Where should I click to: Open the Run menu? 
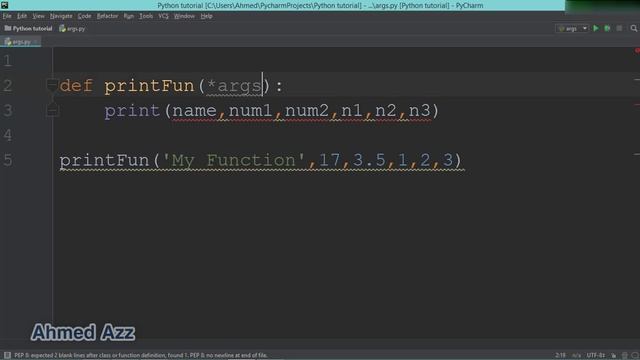coord(129,16)
